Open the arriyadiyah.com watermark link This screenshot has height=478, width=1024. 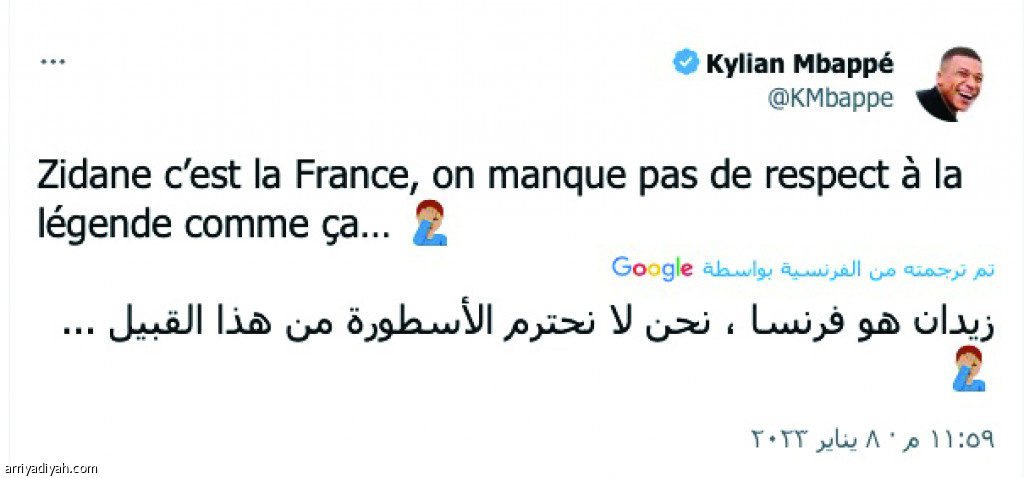[51, 468]
